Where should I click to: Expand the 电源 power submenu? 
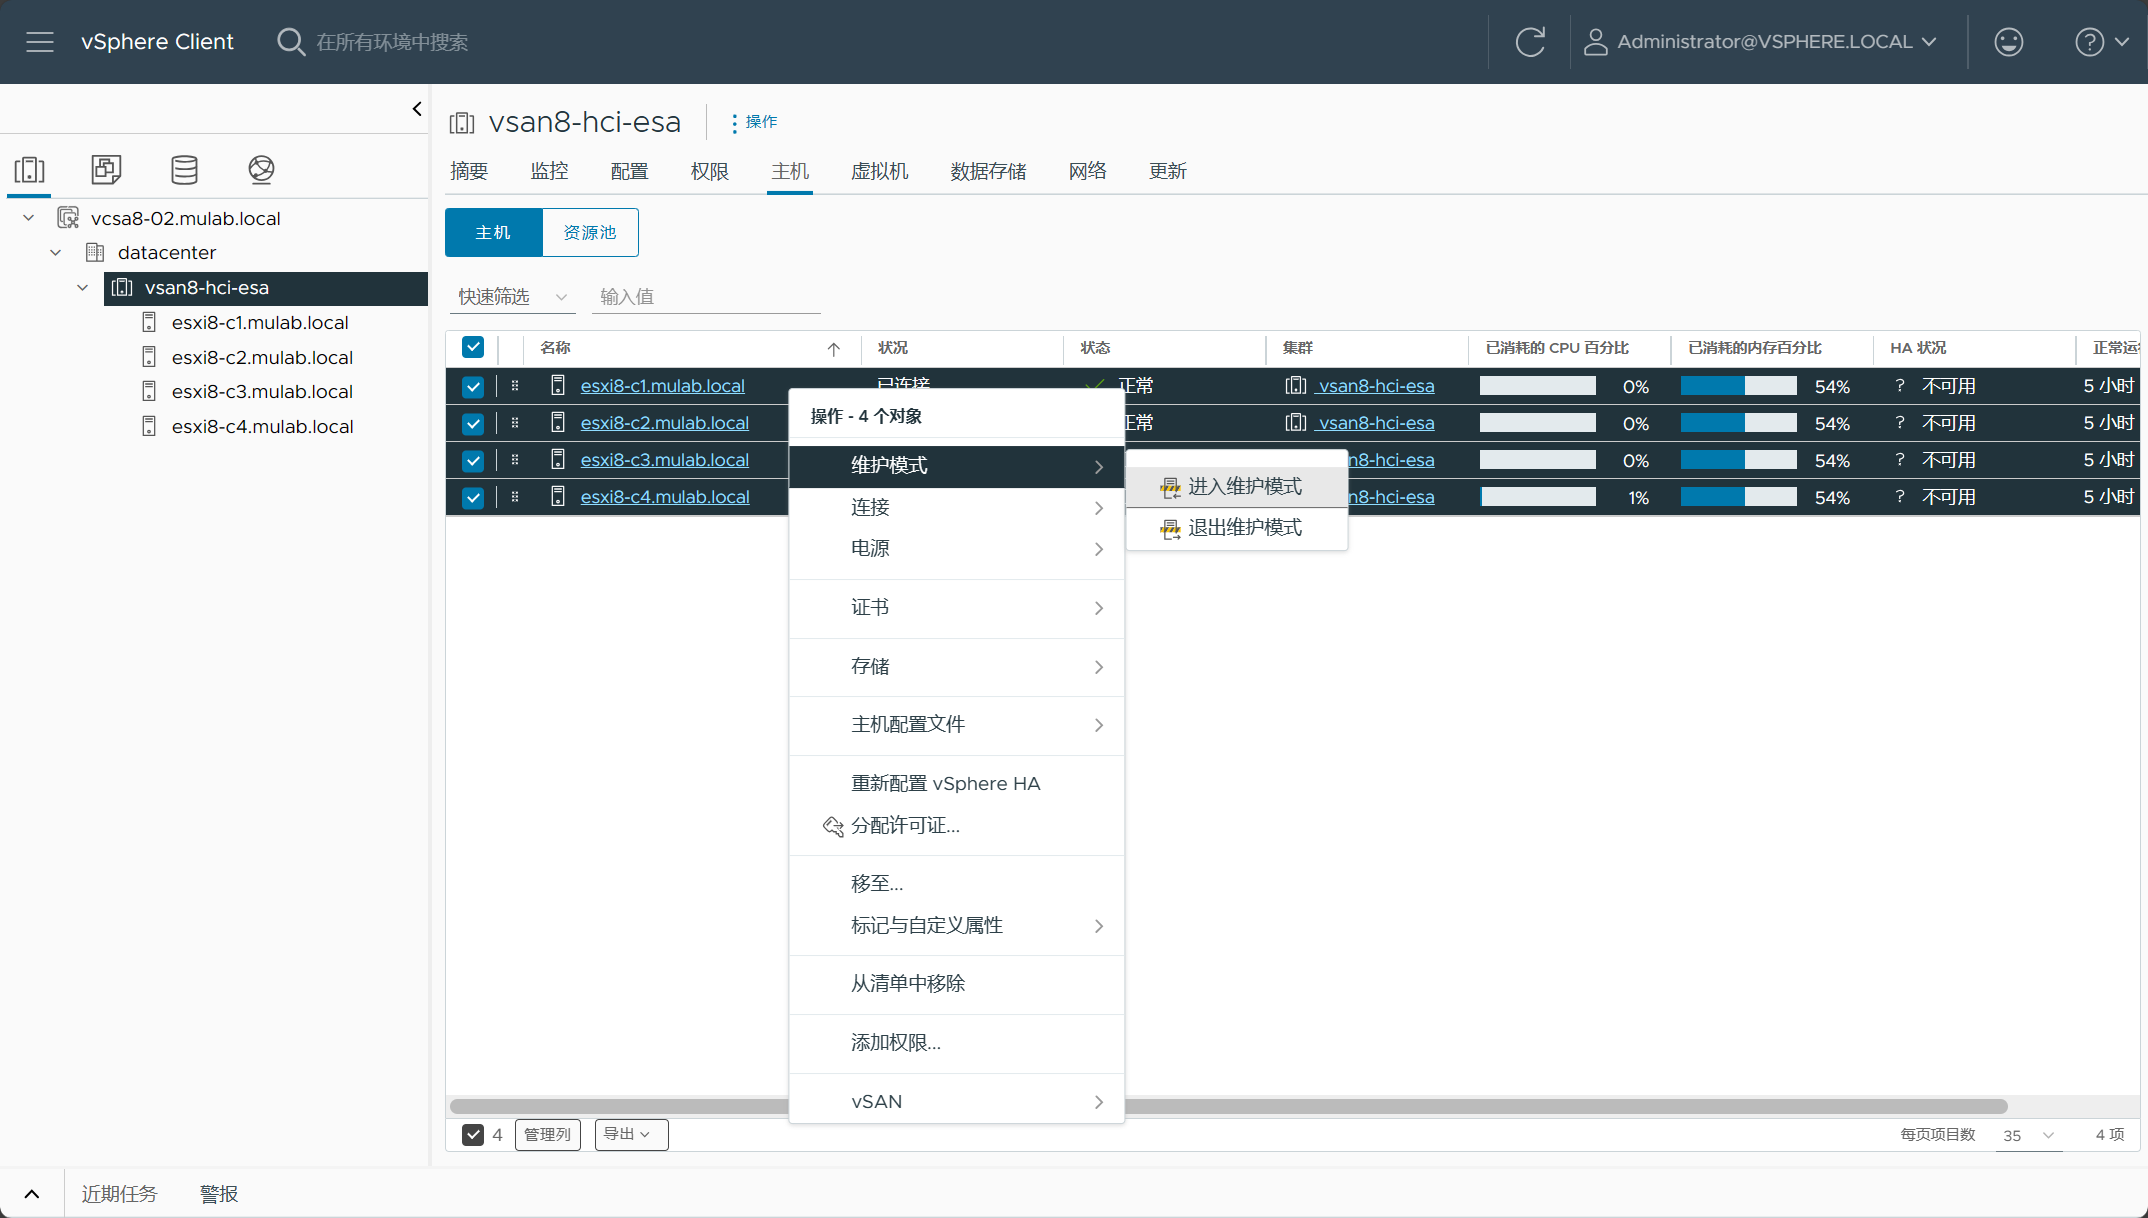click(957, 549)
